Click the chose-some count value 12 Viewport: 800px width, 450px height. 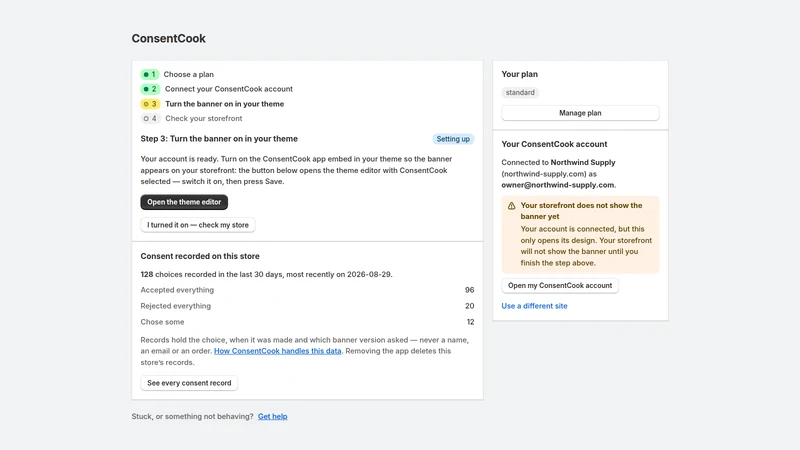(x=470, y=322)
